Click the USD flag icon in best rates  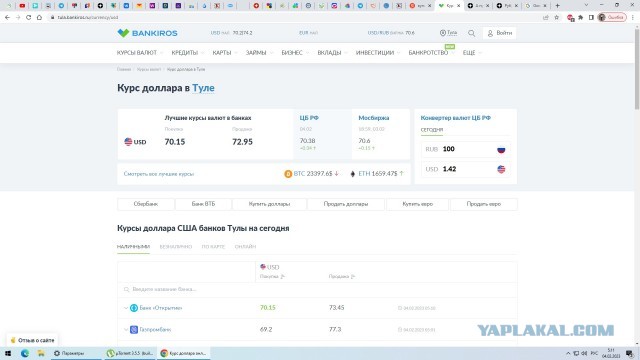[x=128, y=142]
